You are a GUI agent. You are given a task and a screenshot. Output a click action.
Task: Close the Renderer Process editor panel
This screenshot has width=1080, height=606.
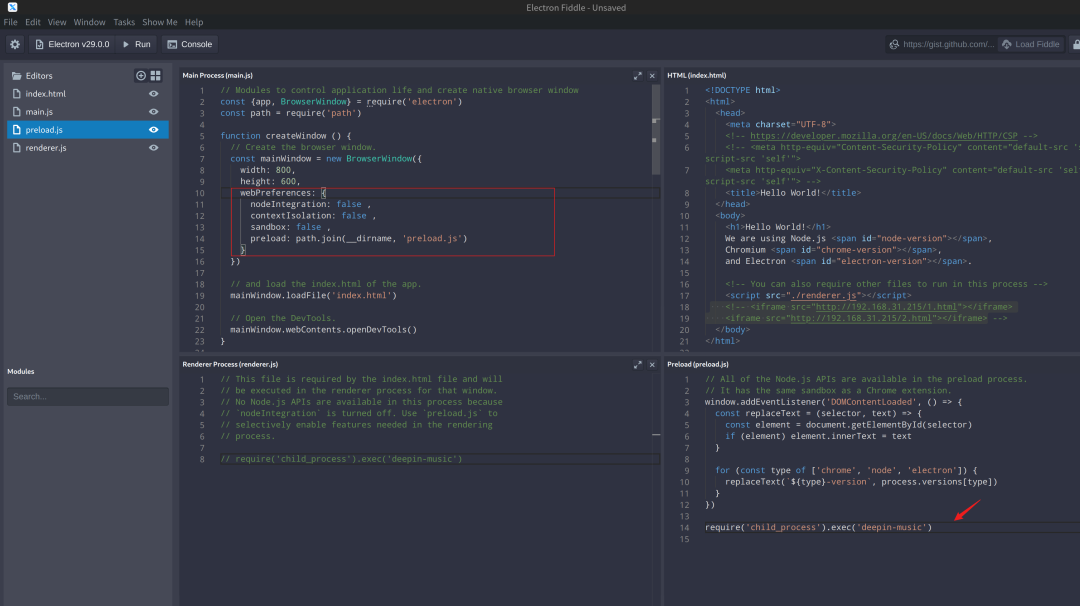coord(653,365)
